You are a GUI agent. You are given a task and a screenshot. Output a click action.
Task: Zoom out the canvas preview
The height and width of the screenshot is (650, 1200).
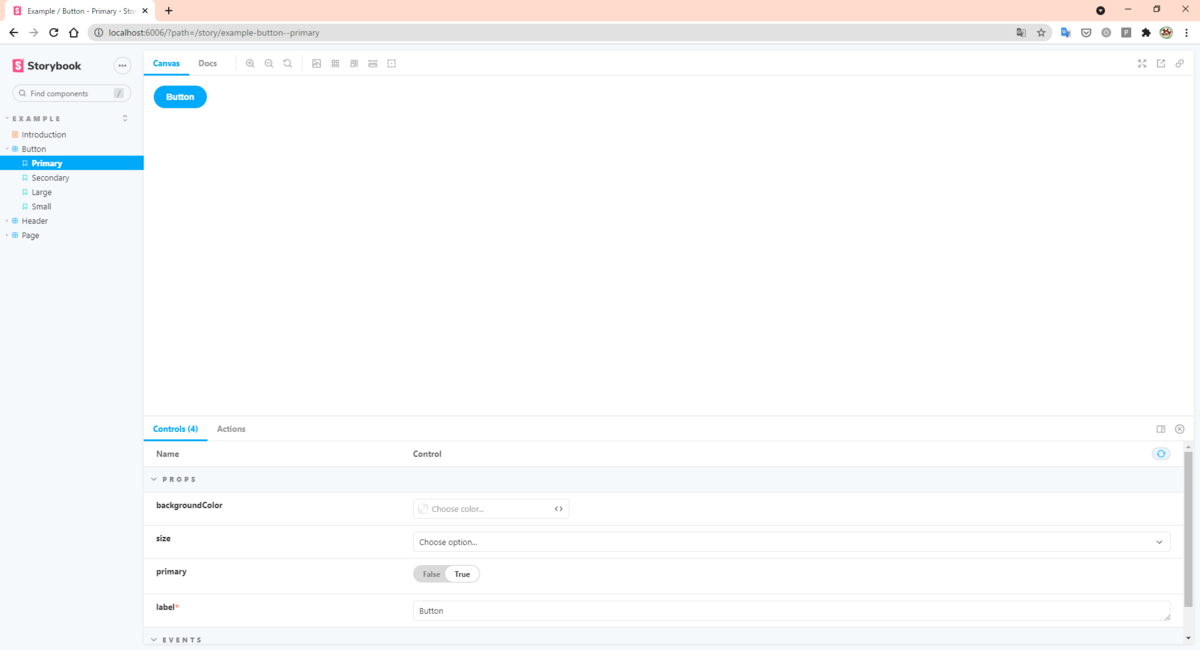click(269, 63)
